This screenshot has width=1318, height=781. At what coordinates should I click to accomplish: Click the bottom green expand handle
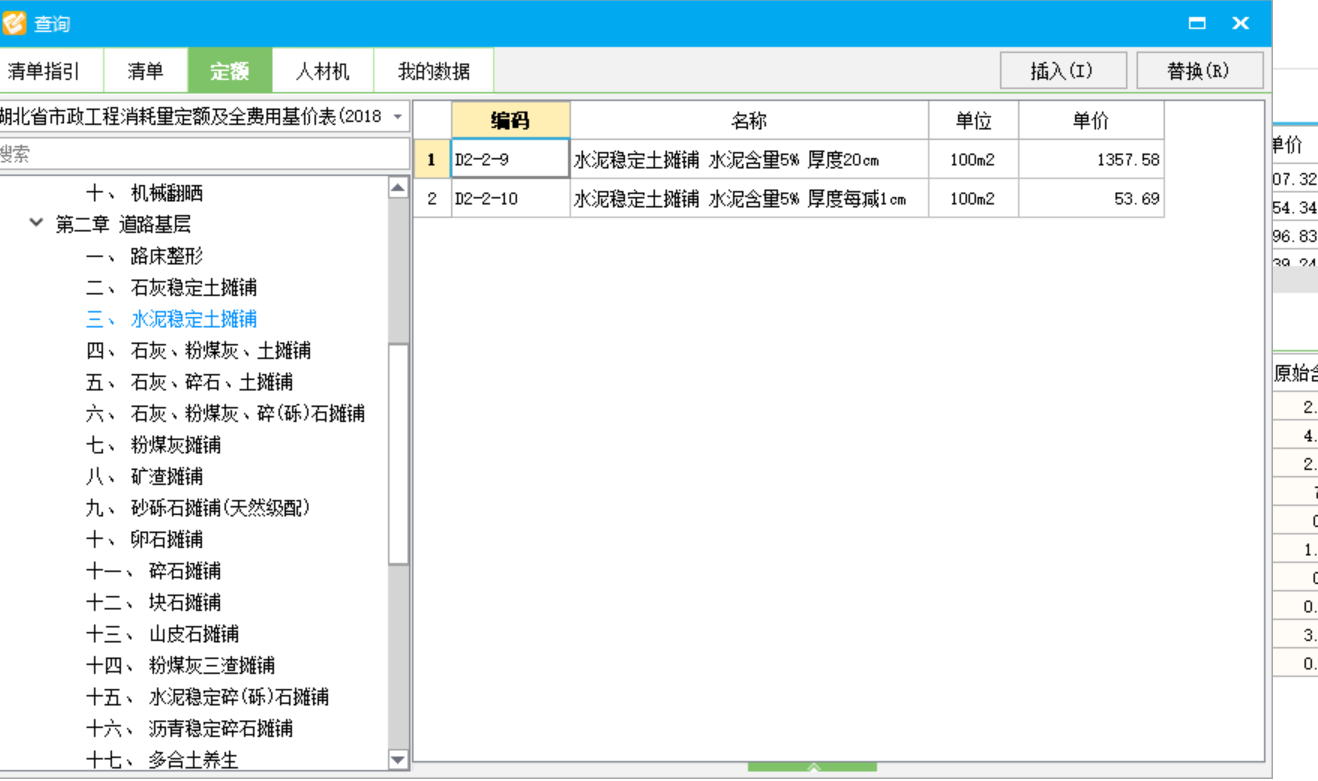812,767
